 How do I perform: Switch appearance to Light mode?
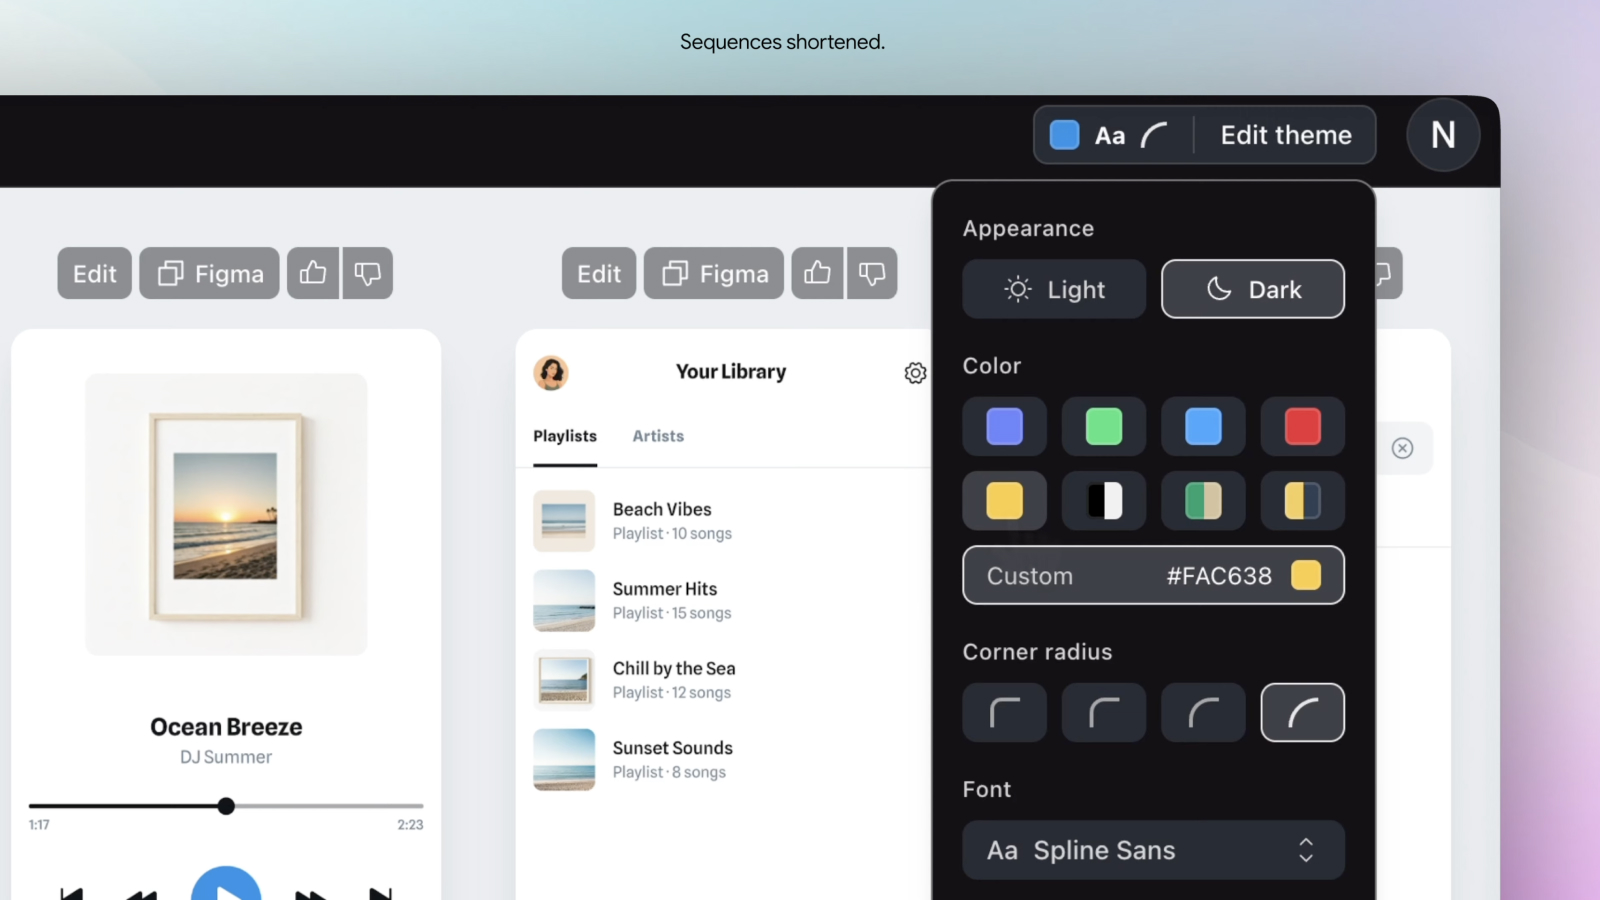coord(1053,289)
